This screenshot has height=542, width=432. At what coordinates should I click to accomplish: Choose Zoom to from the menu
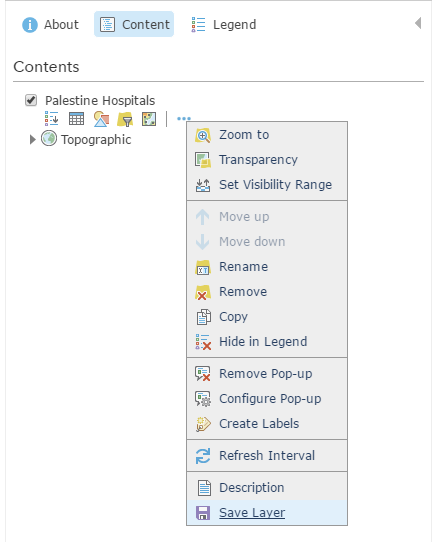pos(267,135)
